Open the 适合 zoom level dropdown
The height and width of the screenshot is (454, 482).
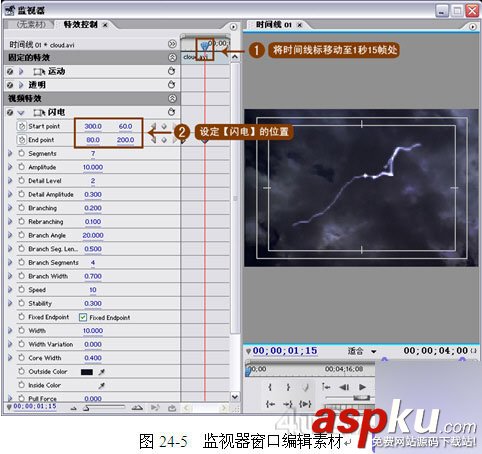click(x=374, y=351)
